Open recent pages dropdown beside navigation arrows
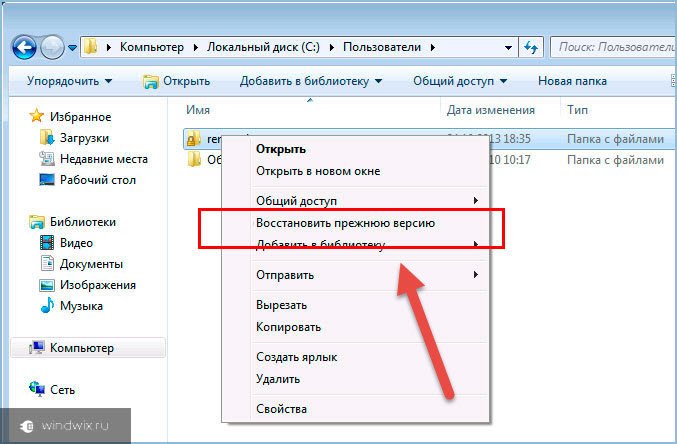This screenshot has width=677, height=444. pos(73,48)
